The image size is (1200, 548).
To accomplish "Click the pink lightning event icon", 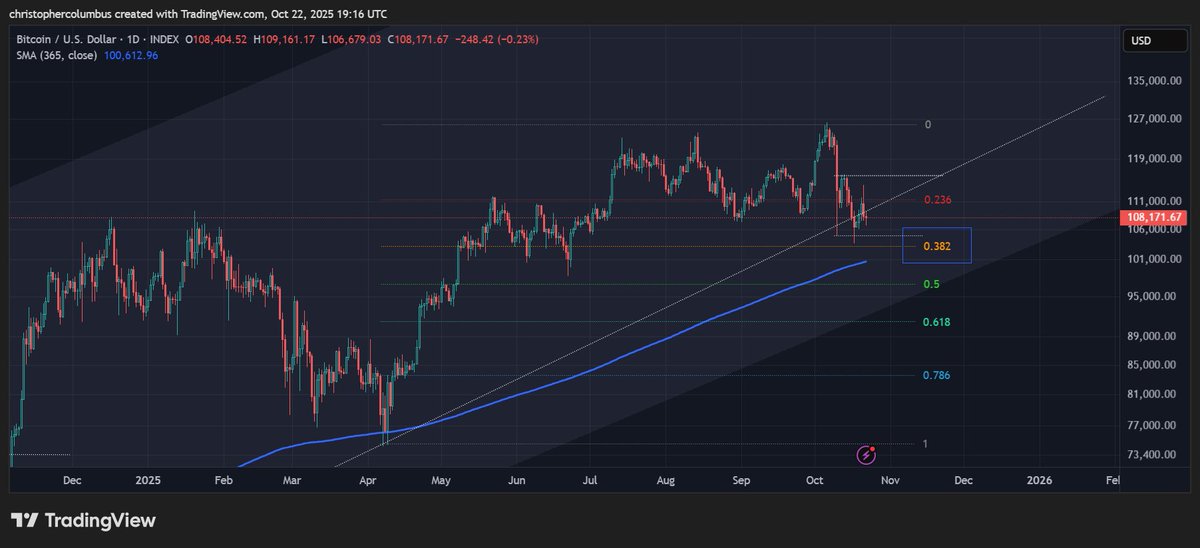I will (x=867, y=455).
